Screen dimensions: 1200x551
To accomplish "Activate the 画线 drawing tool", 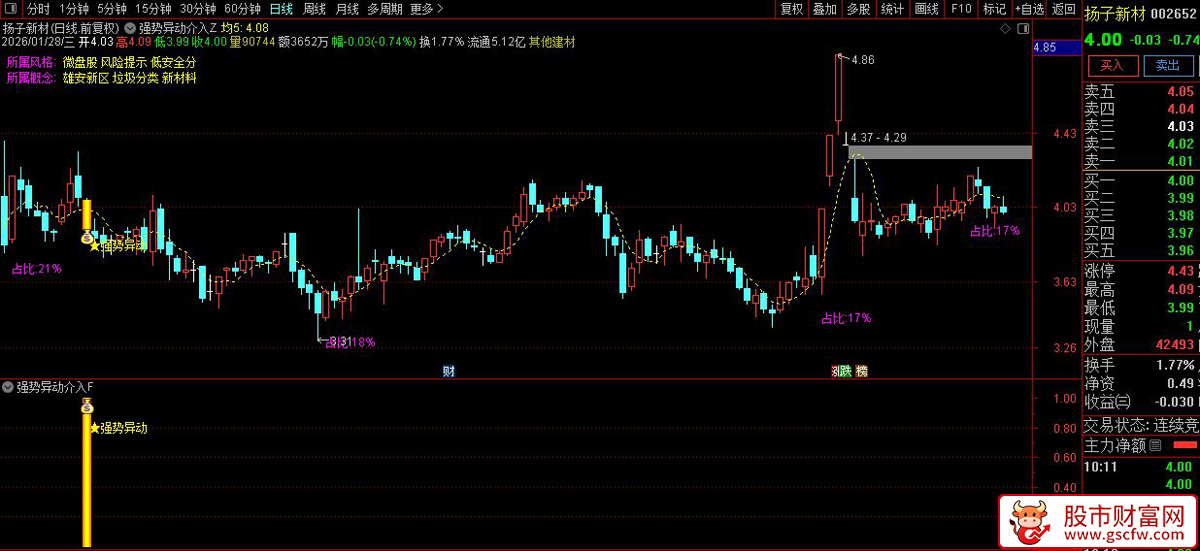I will [927, 9].
